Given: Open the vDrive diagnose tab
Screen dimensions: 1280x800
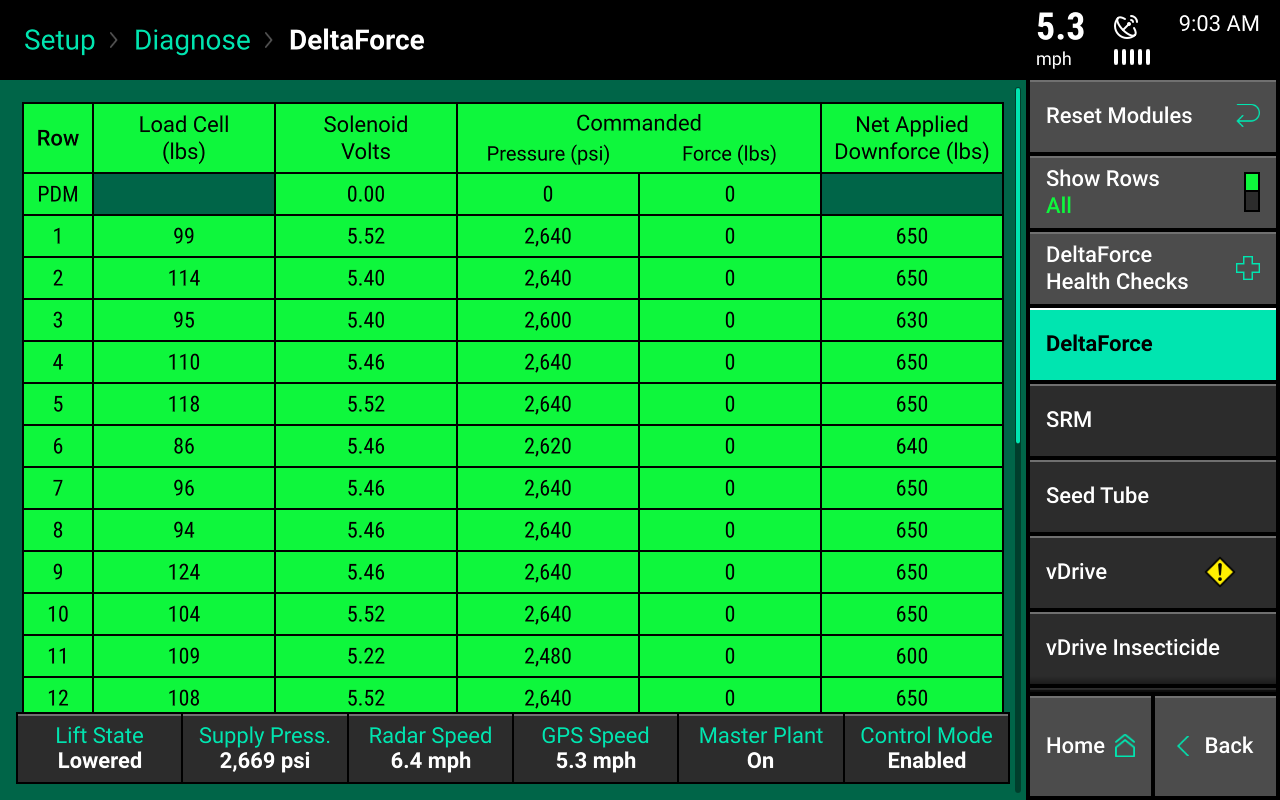Looking at the screenshot, I should tap(1153, 572).
